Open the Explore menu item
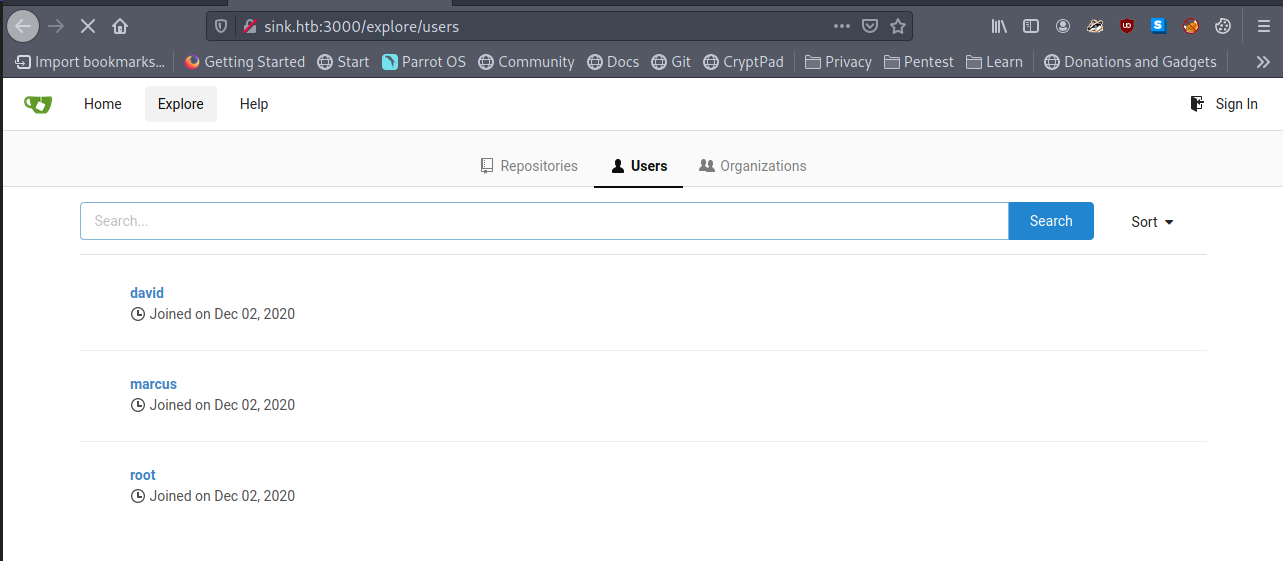This screenshot has width=1283, height=561. (x=180, y=104)
